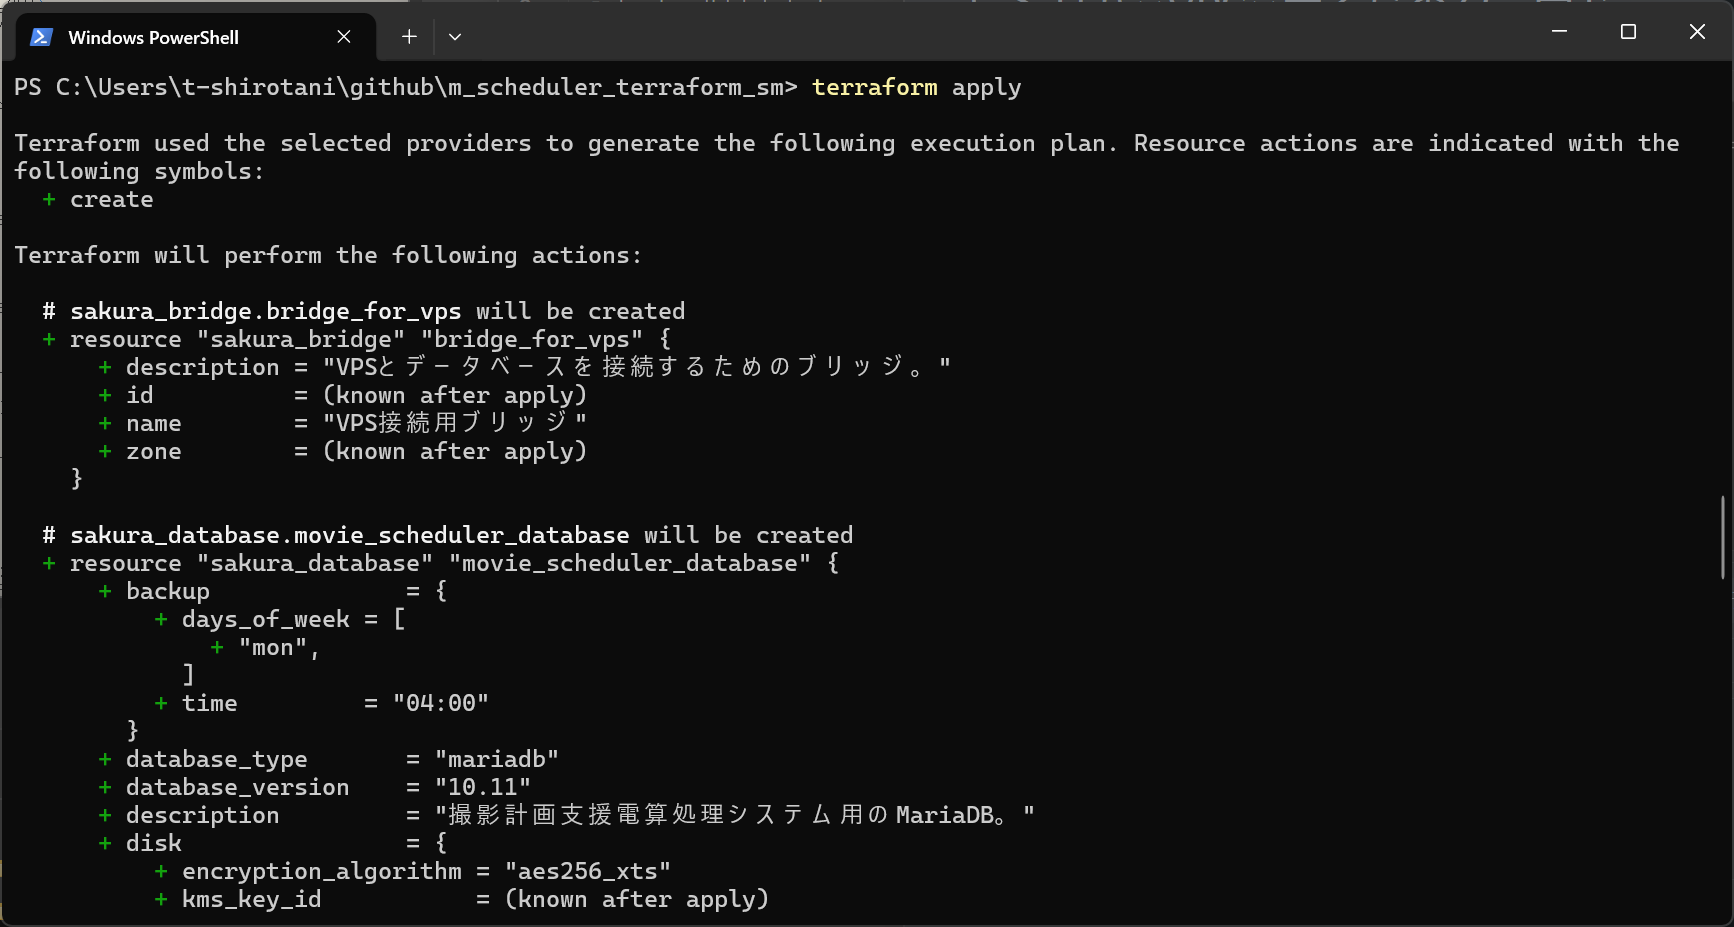This screenshot has width=1734, height=927.
Task: Click the "mon" days_of_week entry
Action: tap(273, 647)
